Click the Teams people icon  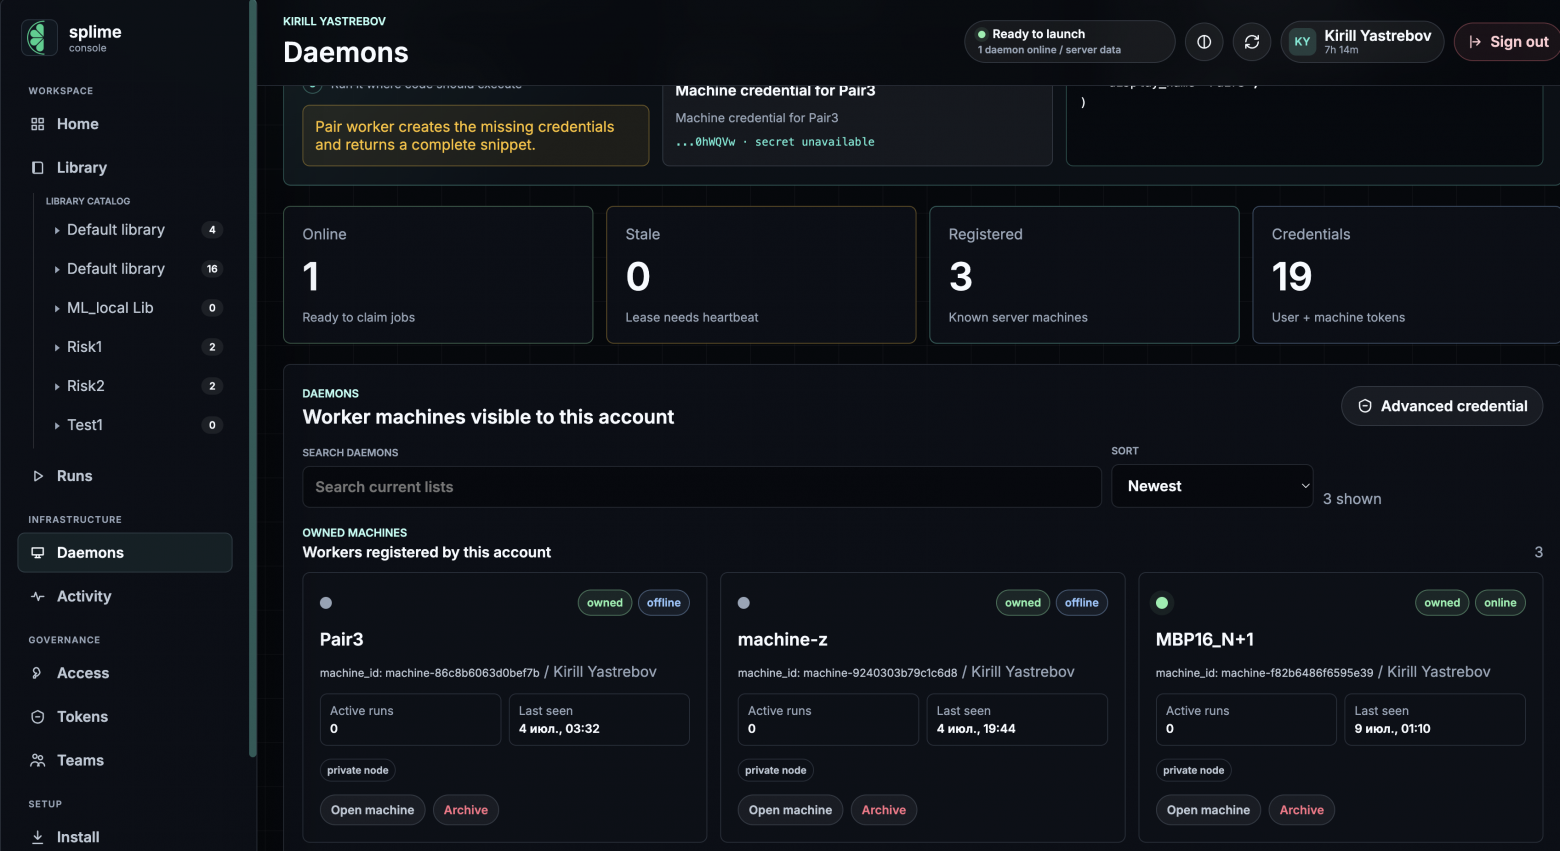pyautogui.click(x=38, y=760)
